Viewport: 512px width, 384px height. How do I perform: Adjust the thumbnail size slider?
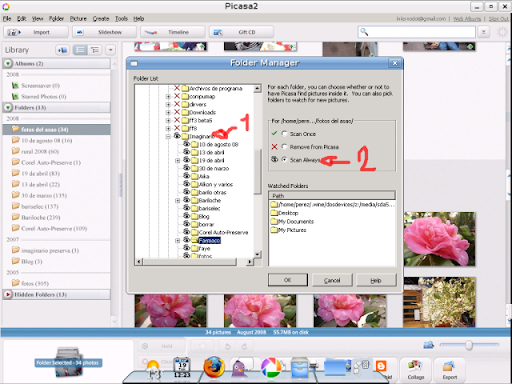[469, 345]
